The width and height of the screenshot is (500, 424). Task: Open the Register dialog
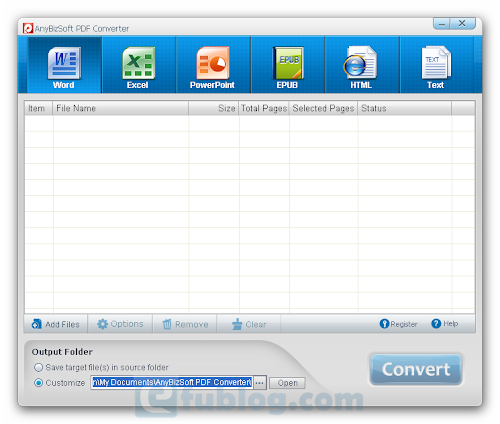[x=398, y=324]
